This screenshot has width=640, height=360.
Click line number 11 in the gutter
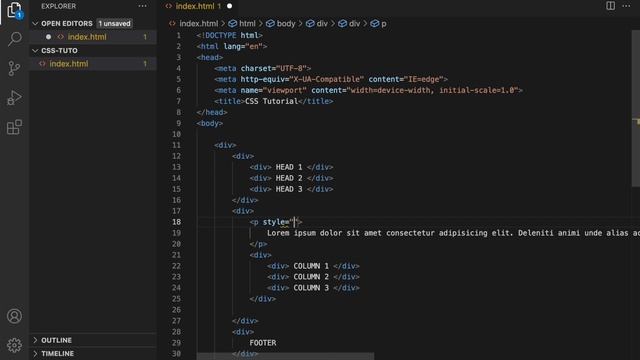[x=176, y=145]
